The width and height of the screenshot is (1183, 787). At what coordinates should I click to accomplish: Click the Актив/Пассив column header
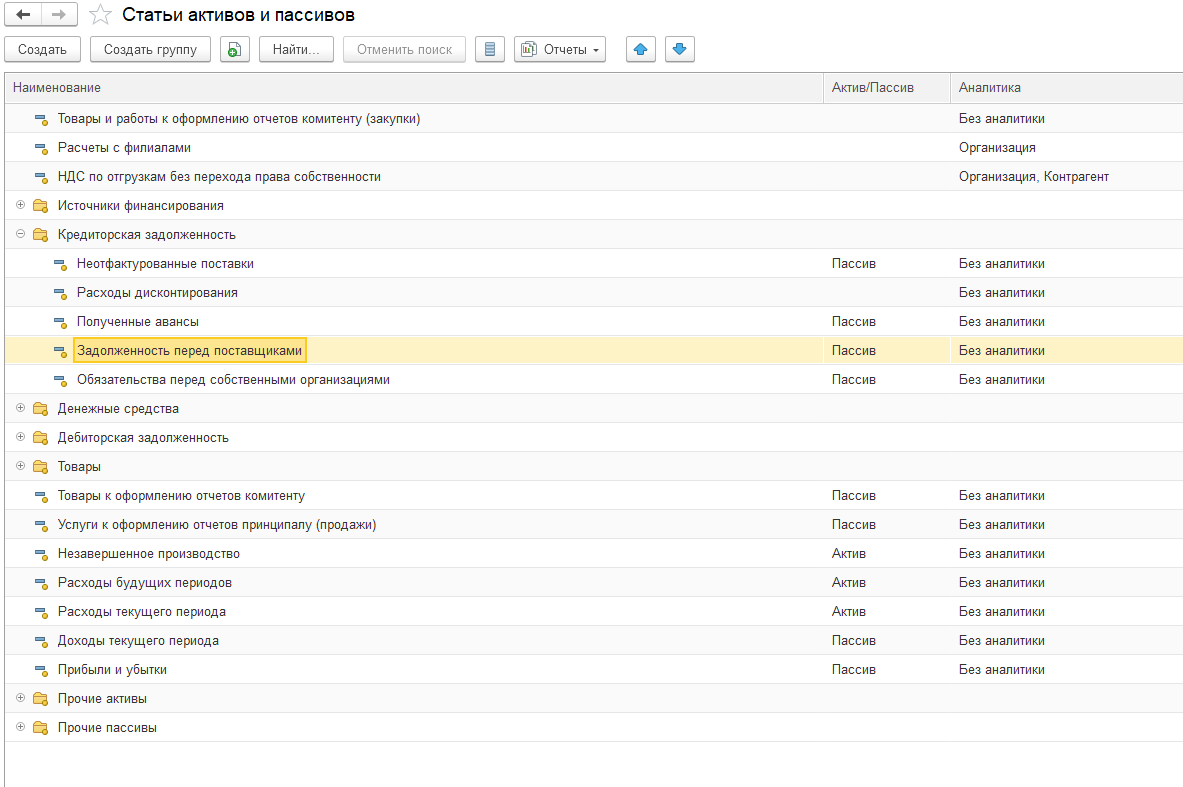[872, 88]
